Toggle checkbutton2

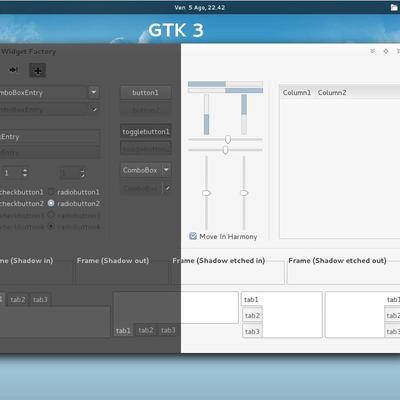(x=22, y=203)
